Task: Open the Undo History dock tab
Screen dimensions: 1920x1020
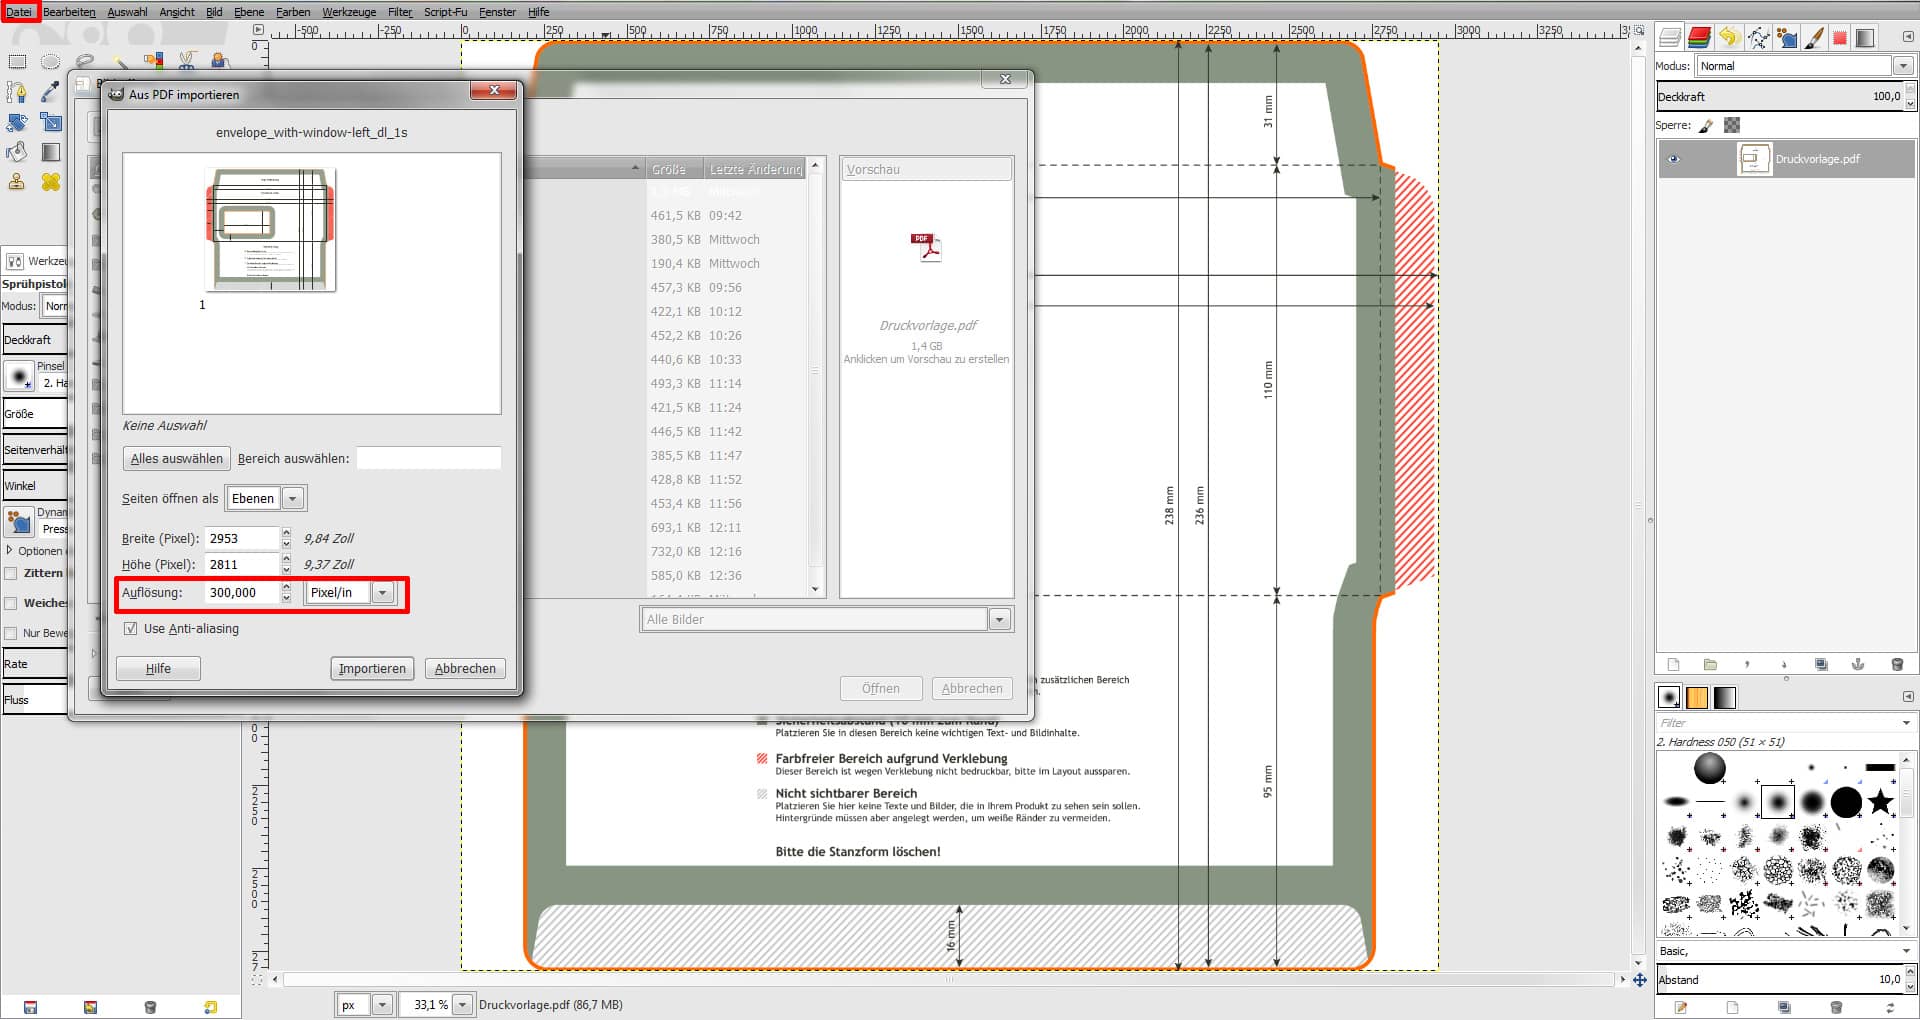Action: pyautogui.click(x=1728, y=38)
